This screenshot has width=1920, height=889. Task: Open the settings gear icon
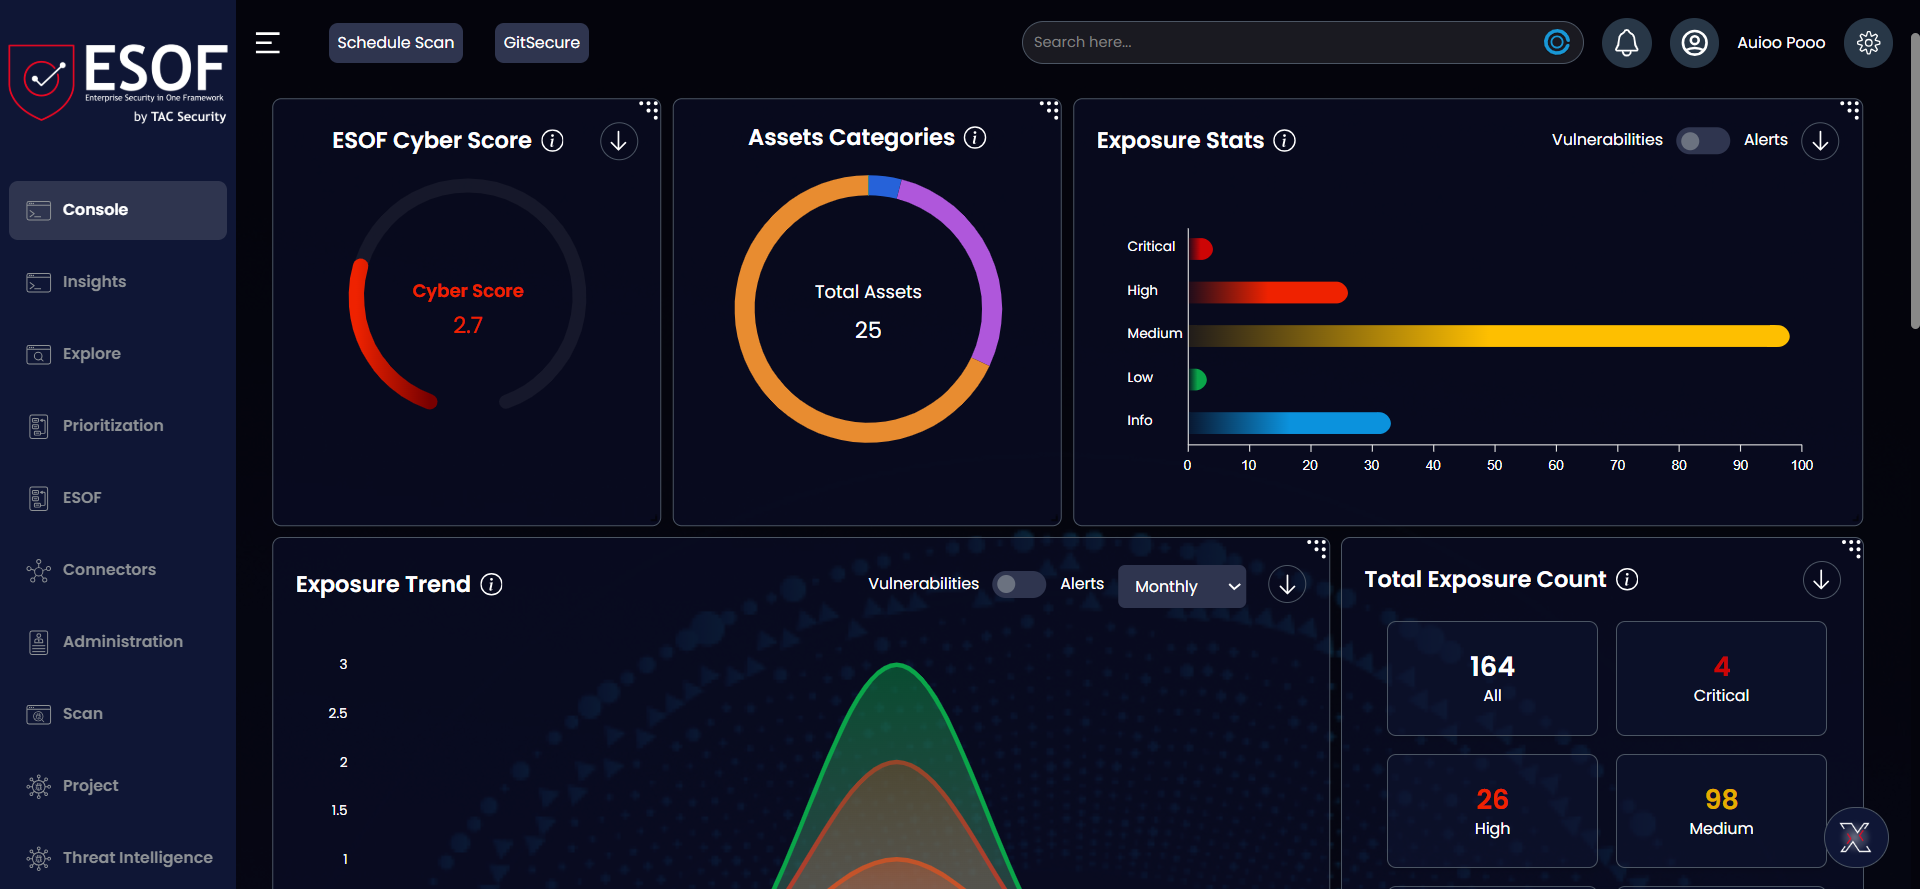1868,43
